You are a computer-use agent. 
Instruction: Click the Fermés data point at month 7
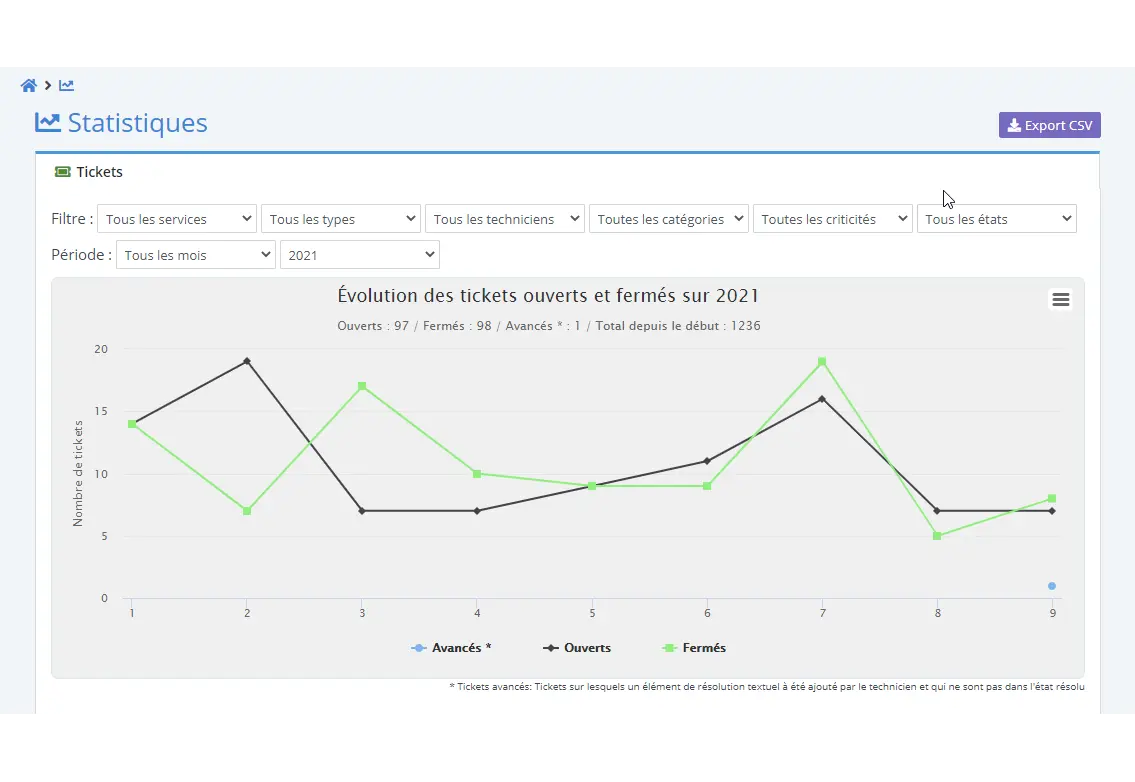coord(822,362)
